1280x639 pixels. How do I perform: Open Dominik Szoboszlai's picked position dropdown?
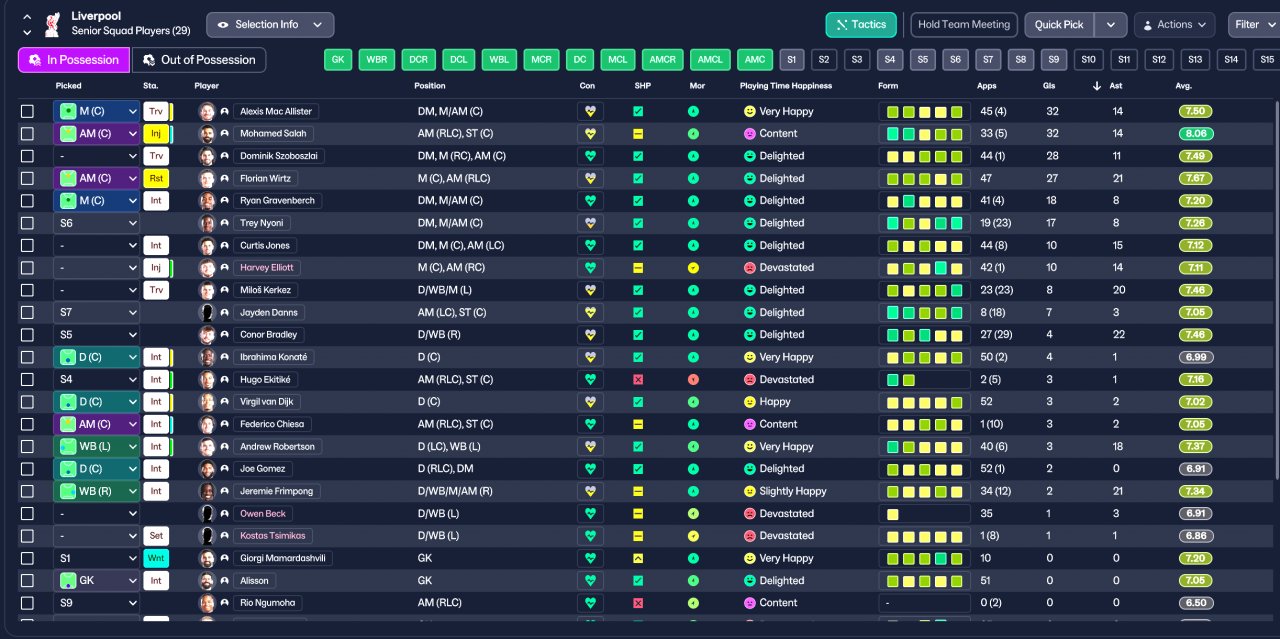point(97,156)
